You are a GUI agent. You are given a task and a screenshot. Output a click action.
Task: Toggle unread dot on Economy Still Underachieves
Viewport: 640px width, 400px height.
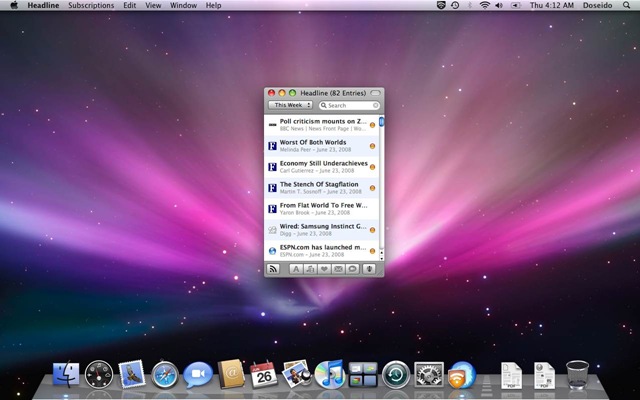point(372,167)
